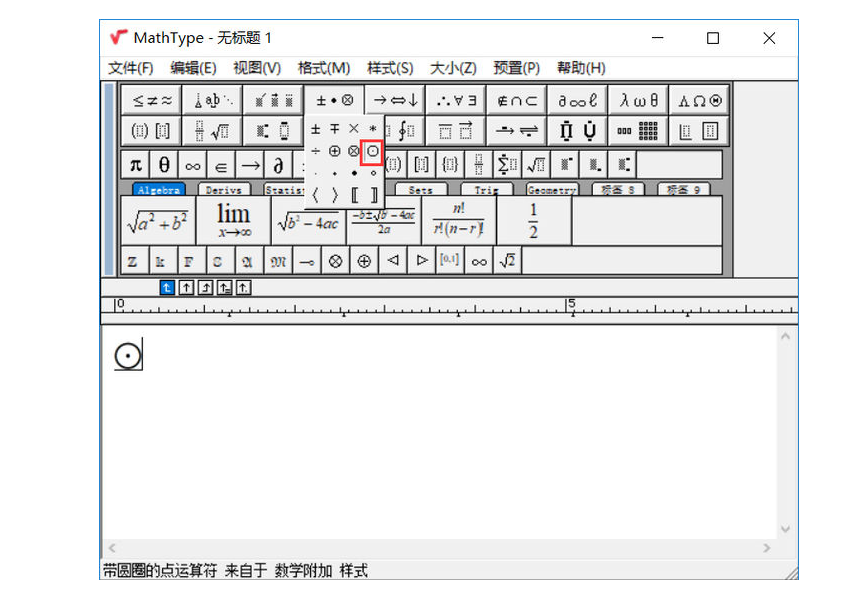This screenshot has height=602, width=857.
Task: Click the circled dot symbol in the editing area
Action: [x=128, y=356]
